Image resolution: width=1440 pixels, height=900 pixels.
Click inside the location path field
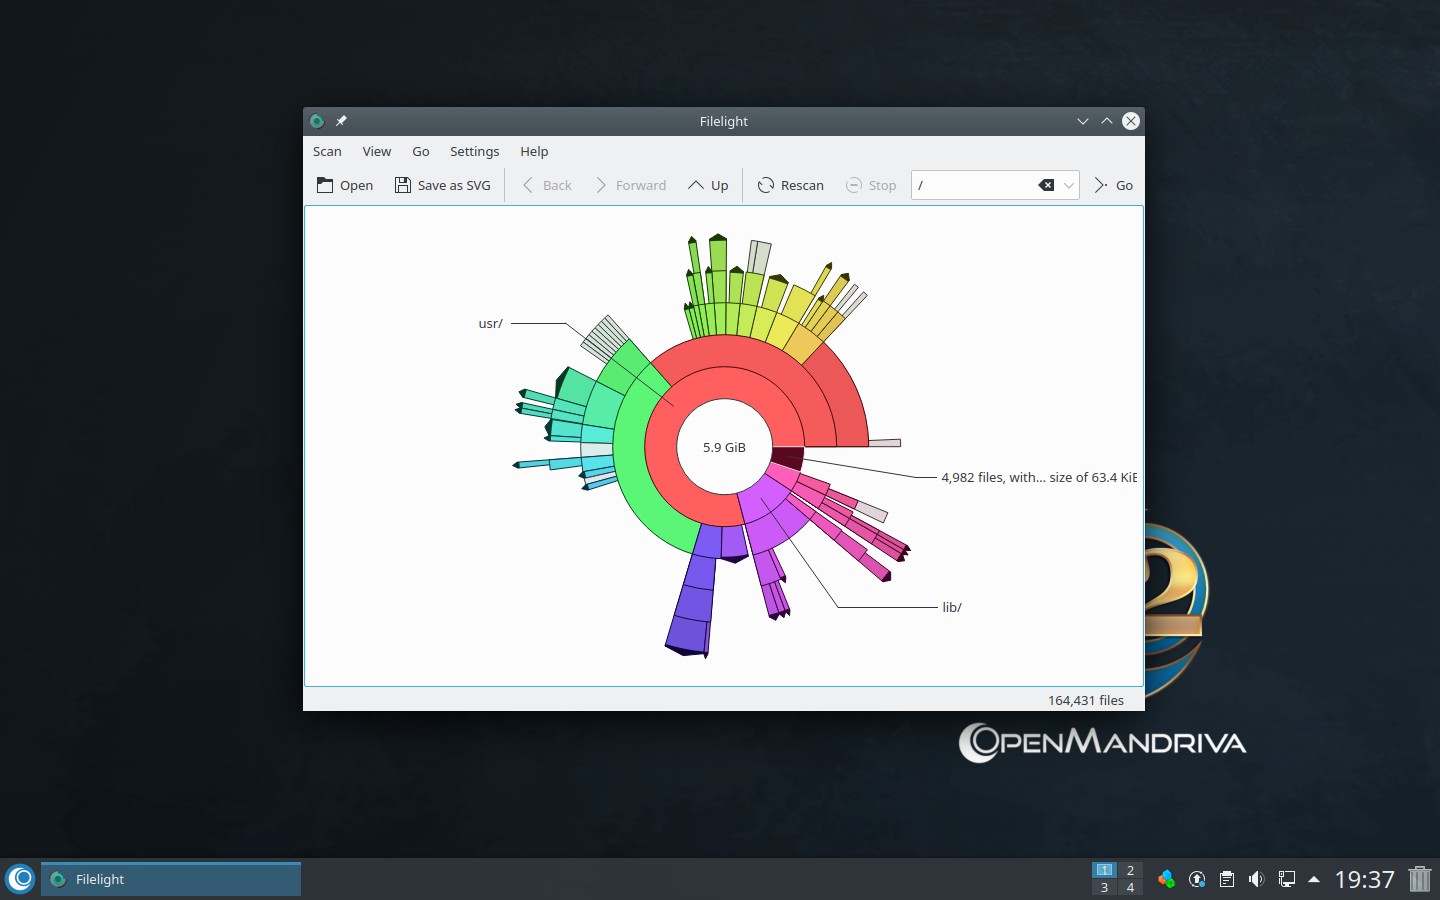click(x=970, y=185)
